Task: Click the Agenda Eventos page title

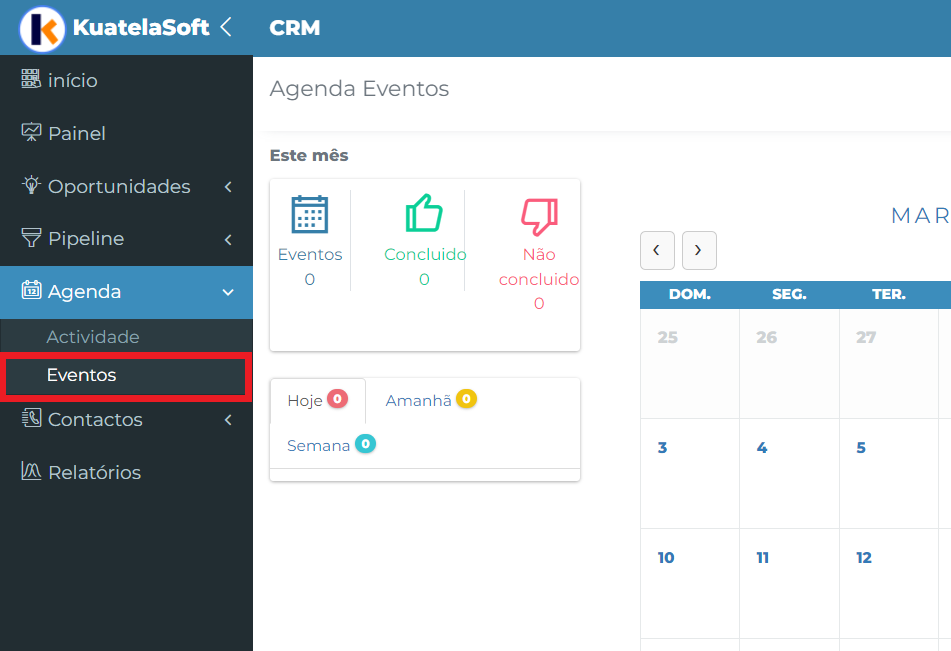Action: pyautogui.click(x=360, y=89)
